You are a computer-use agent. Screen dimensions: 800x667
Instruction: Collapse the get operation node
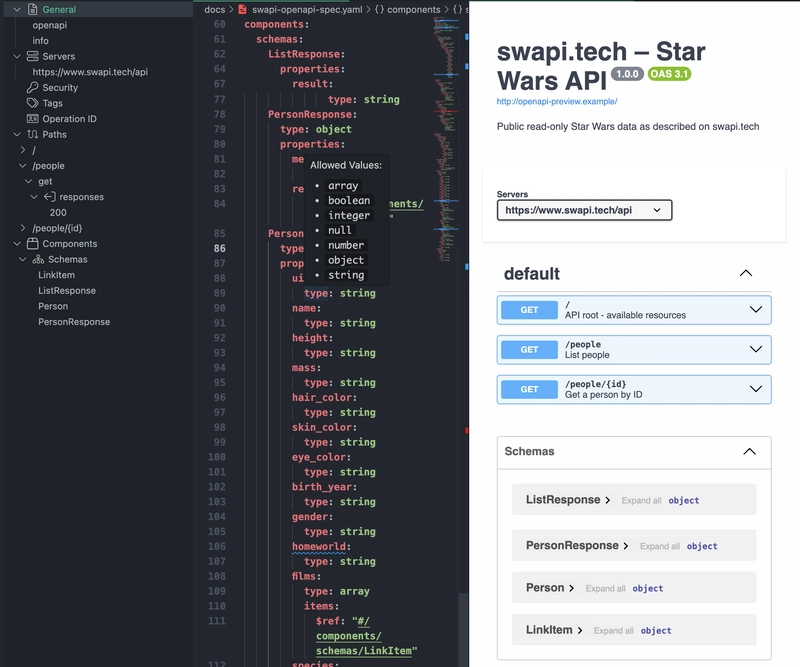[29, 181]
